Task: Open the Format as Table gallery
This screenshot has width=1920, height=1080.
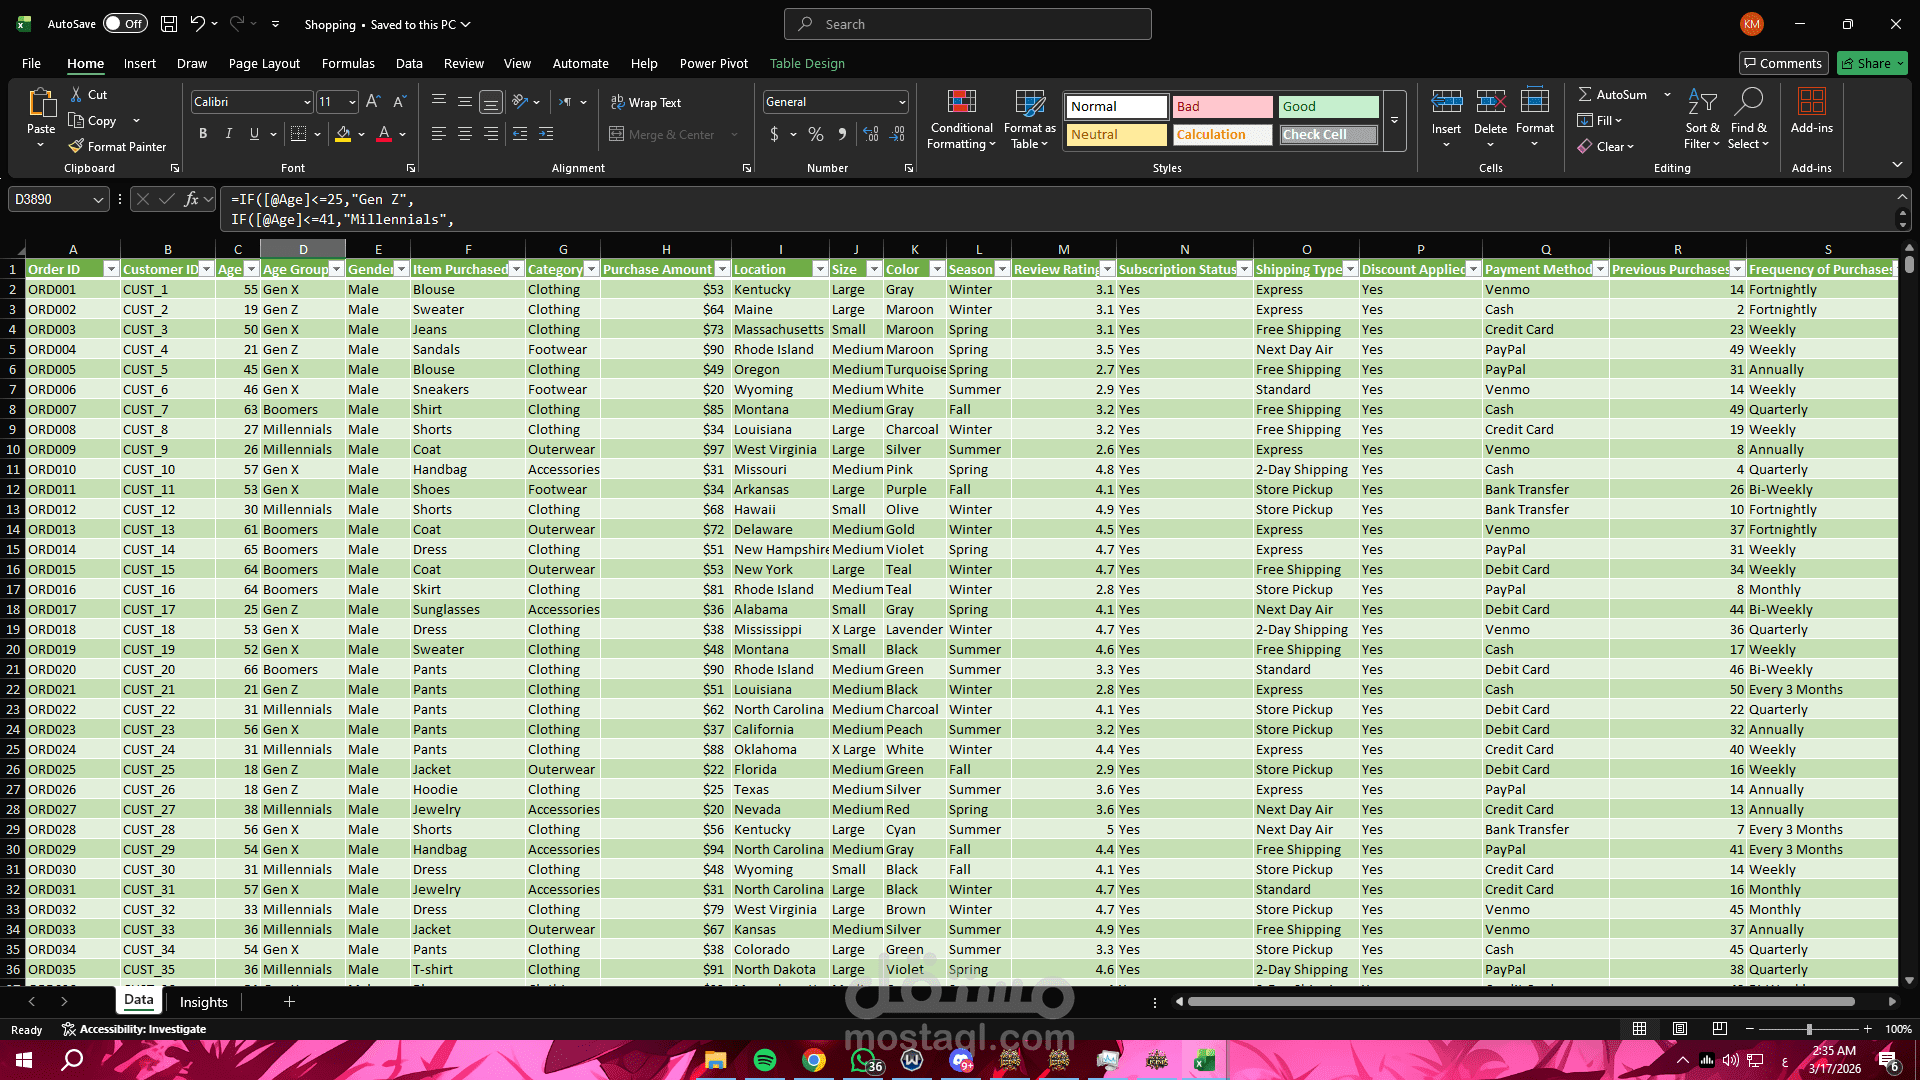Action: point(1029,102)
